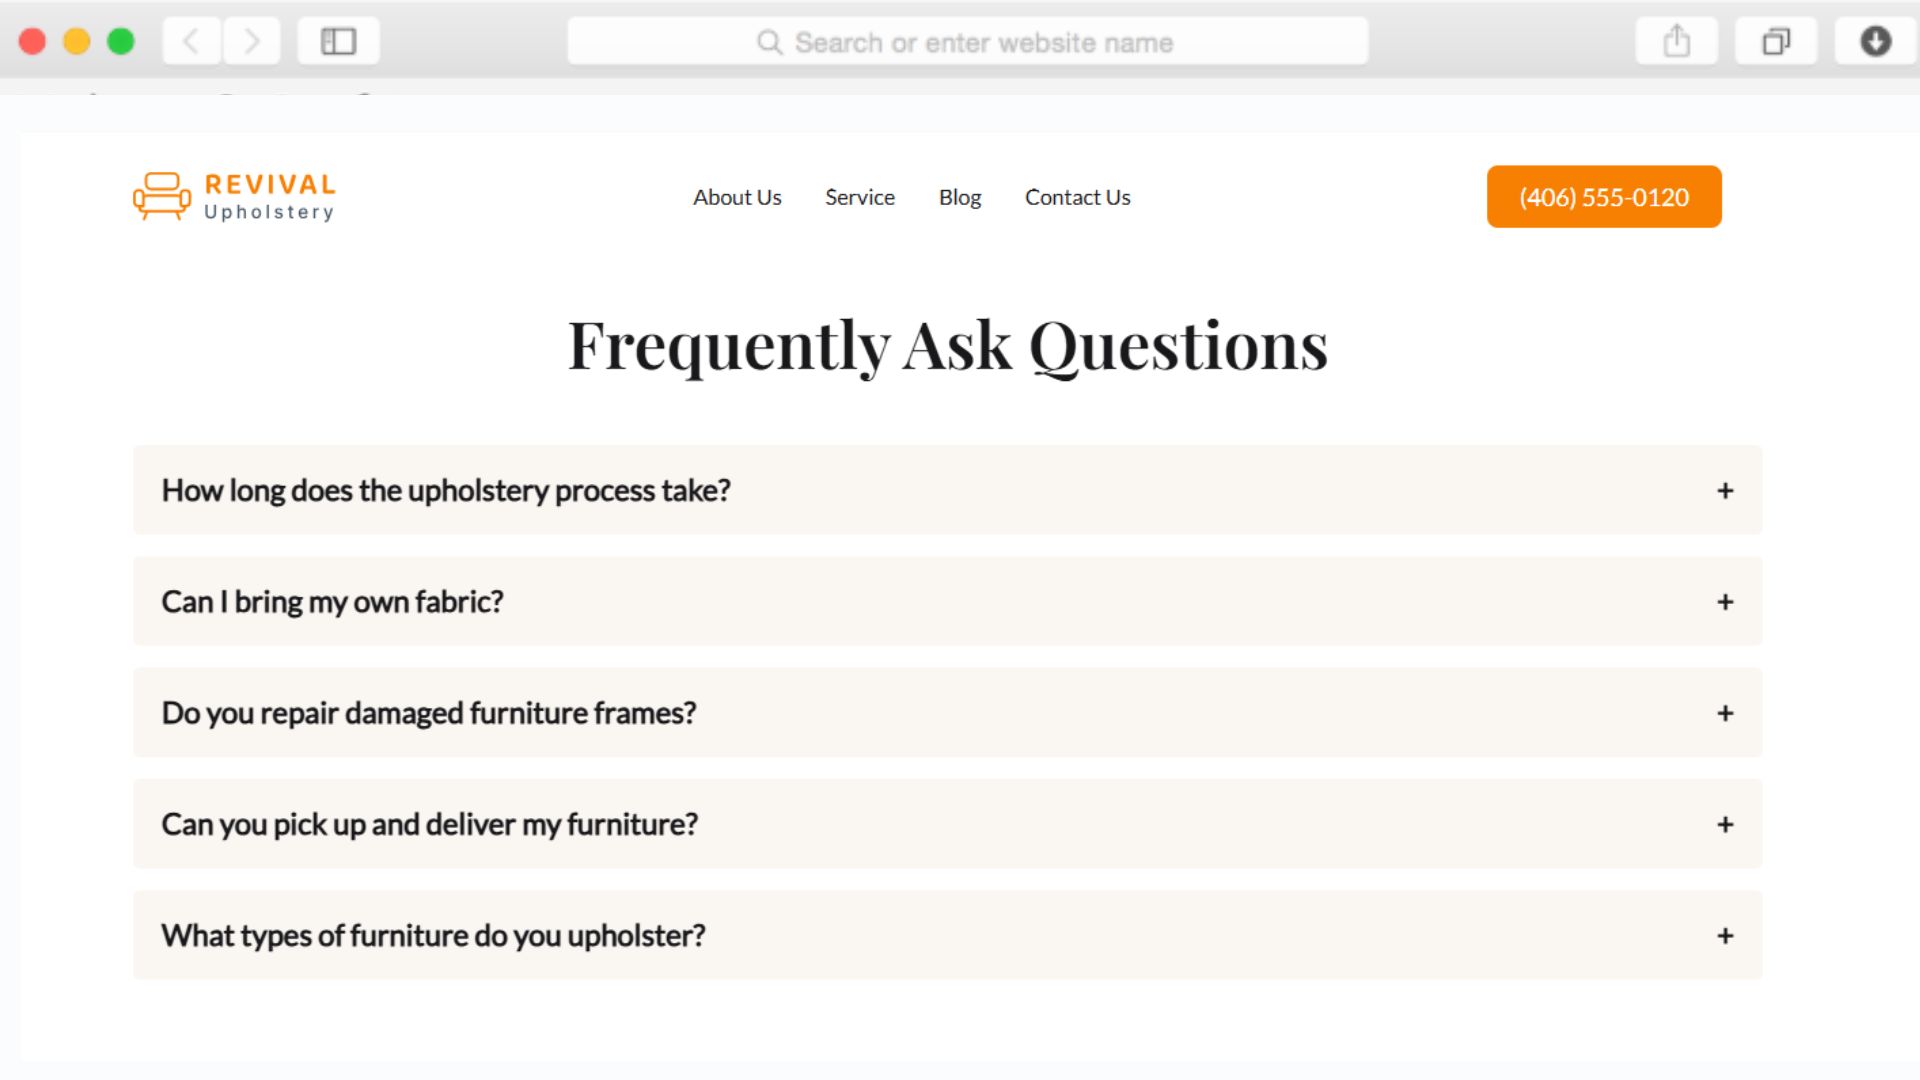Open the Contact Us page
This screenshot has height=1080, width=1920.
point(1077,198)
